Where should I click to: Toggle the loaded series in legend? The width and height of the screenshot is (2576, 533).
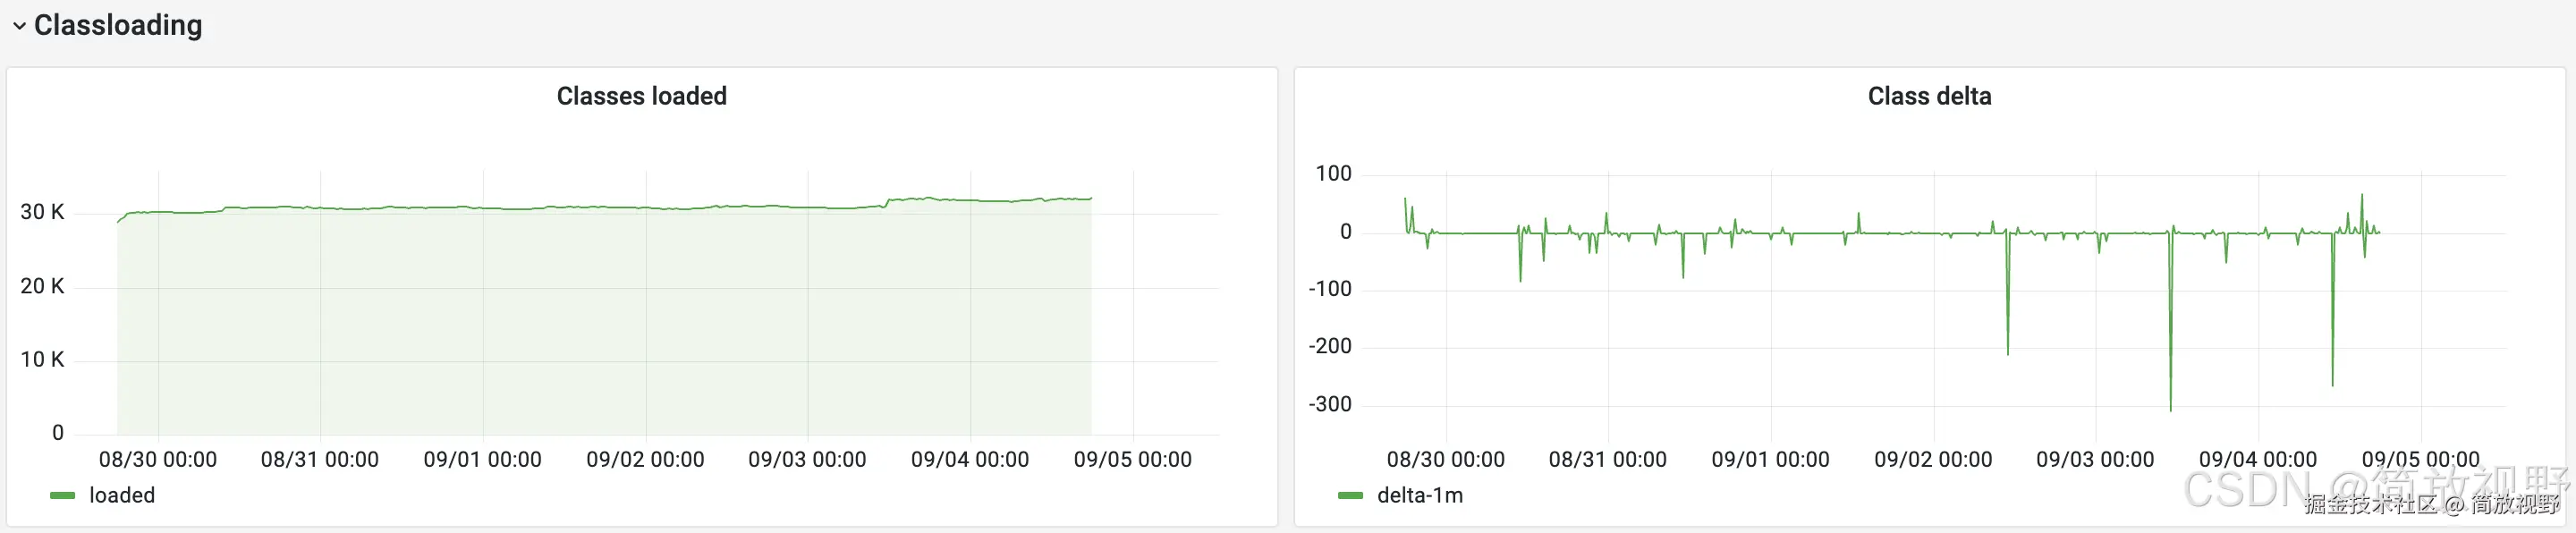pos(122,495)
